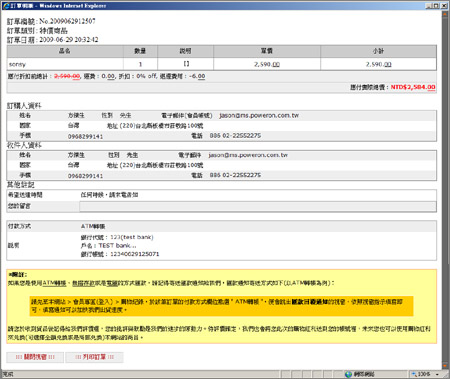Viewport: 450px width, 379px height.
Task: Click the bank code line 123(test bank)
Action: coord(117,237)
